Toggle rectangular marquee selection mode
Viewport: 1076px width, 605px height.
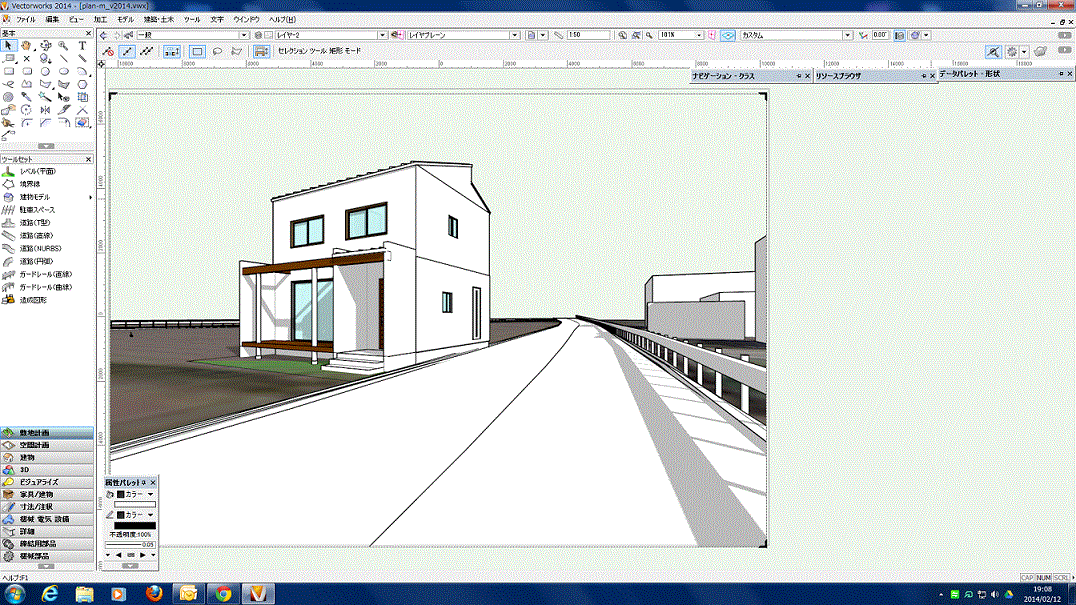coord(197,51)
